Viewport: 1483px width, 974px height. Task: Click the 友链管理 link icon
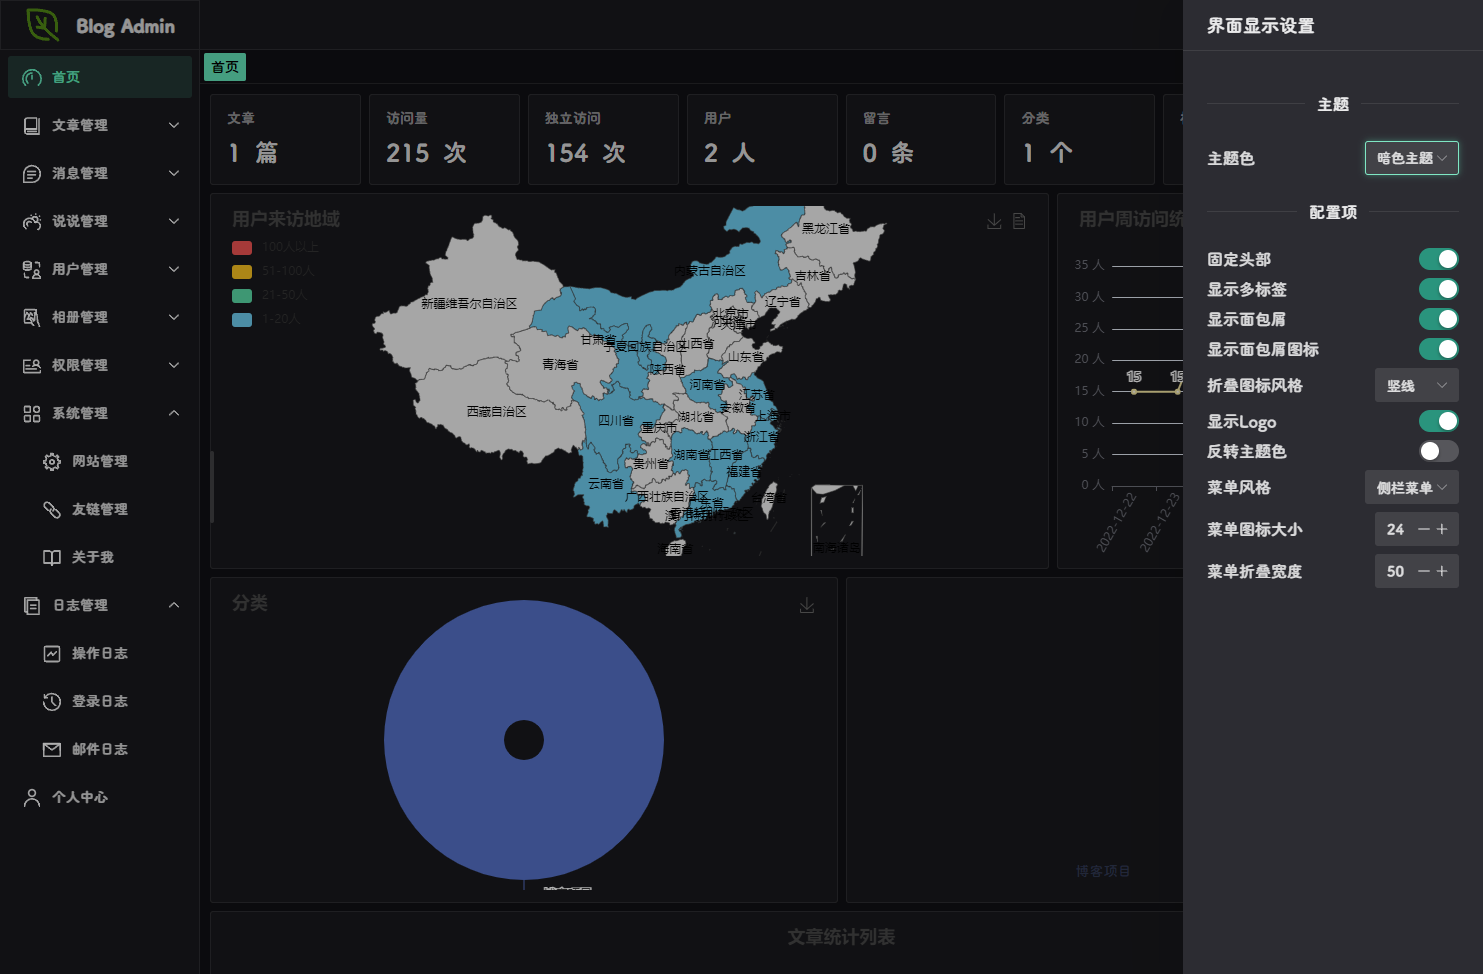coord(52,509)
